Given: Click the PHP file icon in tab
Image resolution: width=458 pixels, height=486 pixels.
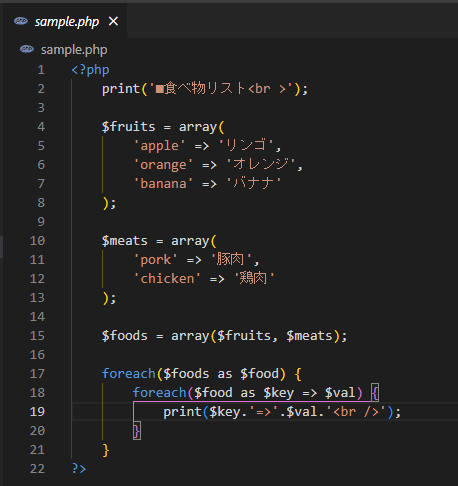Looking at the screenshot, I should 21,21.
